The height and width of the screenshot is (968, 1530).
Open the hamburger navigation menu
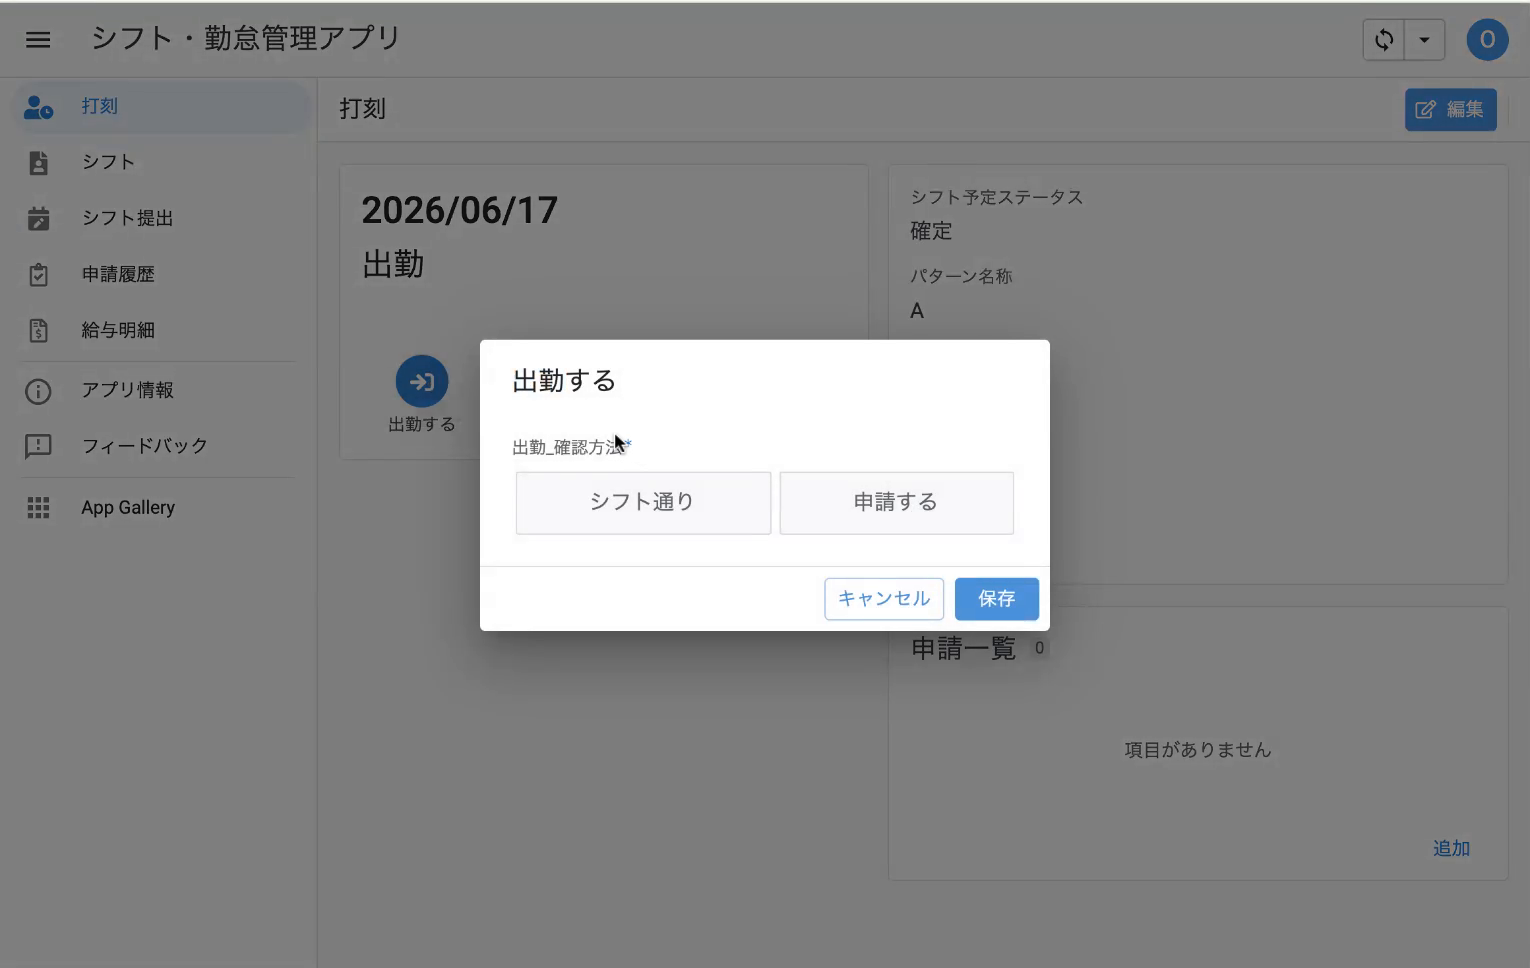(38, 40)
